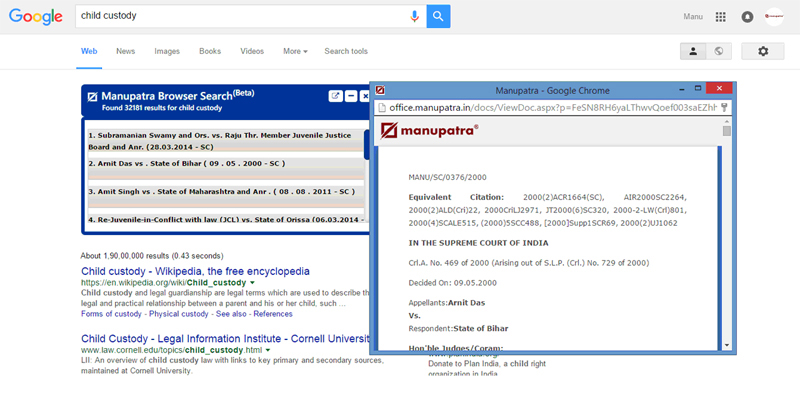This screenshot has height=400, width=800.
Task: Open the search settings gear icon
Action: [763, 51]
